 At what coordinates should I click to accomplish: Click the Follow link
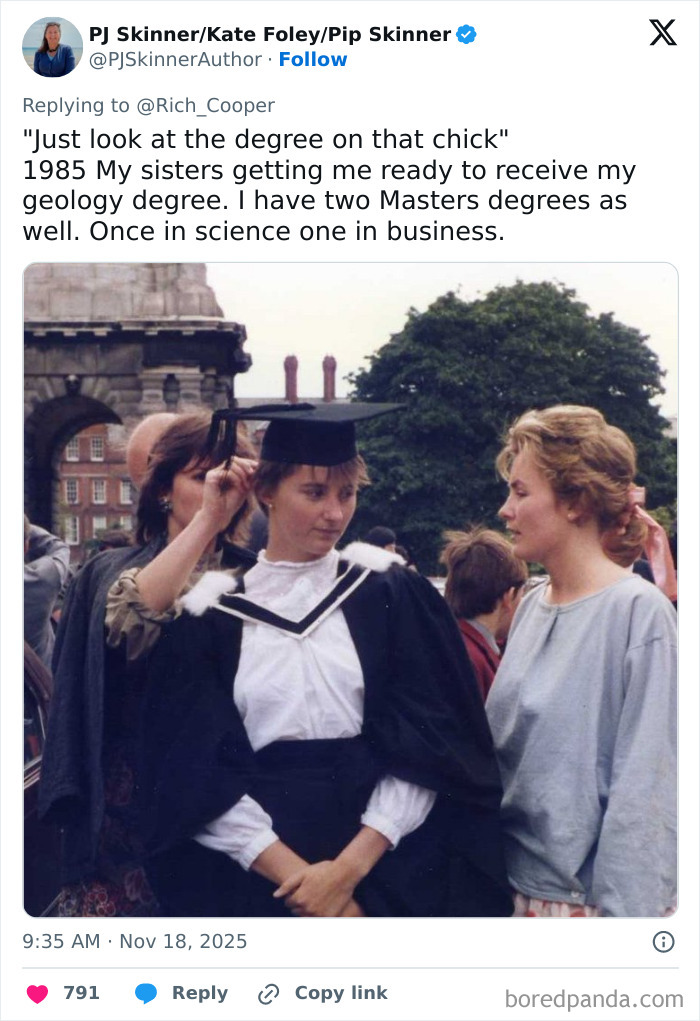(314, 60)
